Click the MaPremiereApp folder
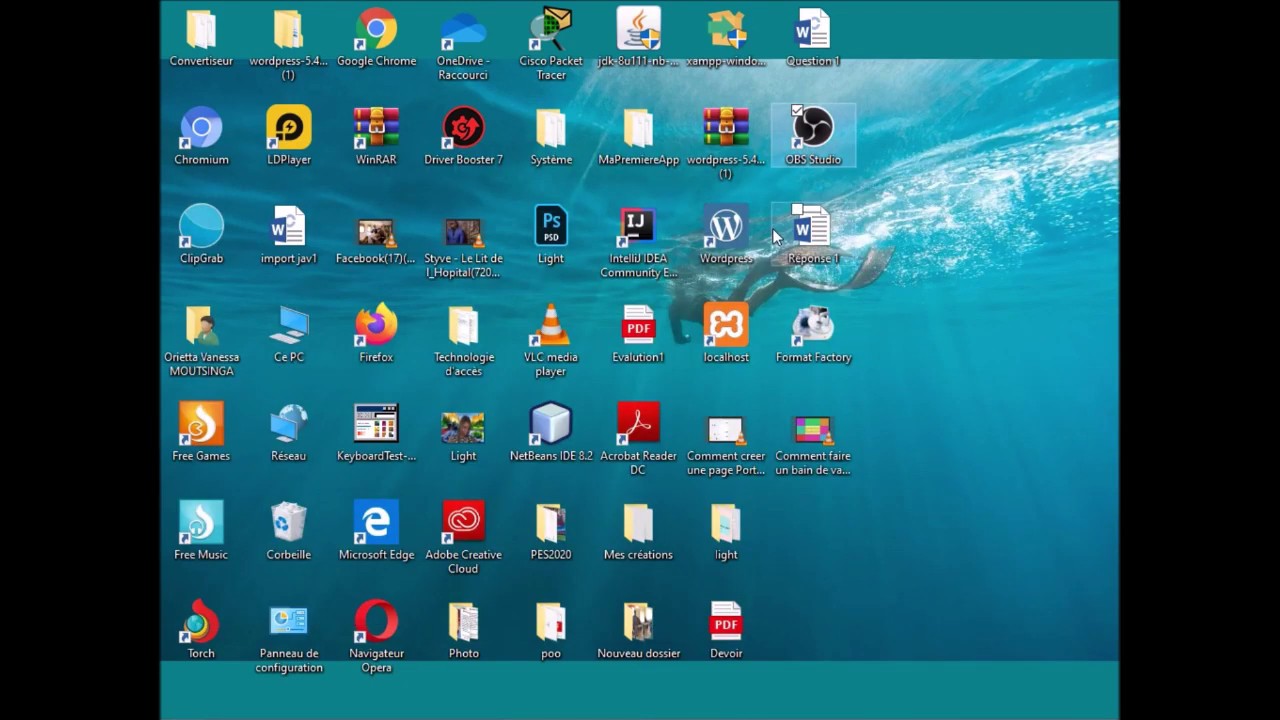 tap(638, 128)
